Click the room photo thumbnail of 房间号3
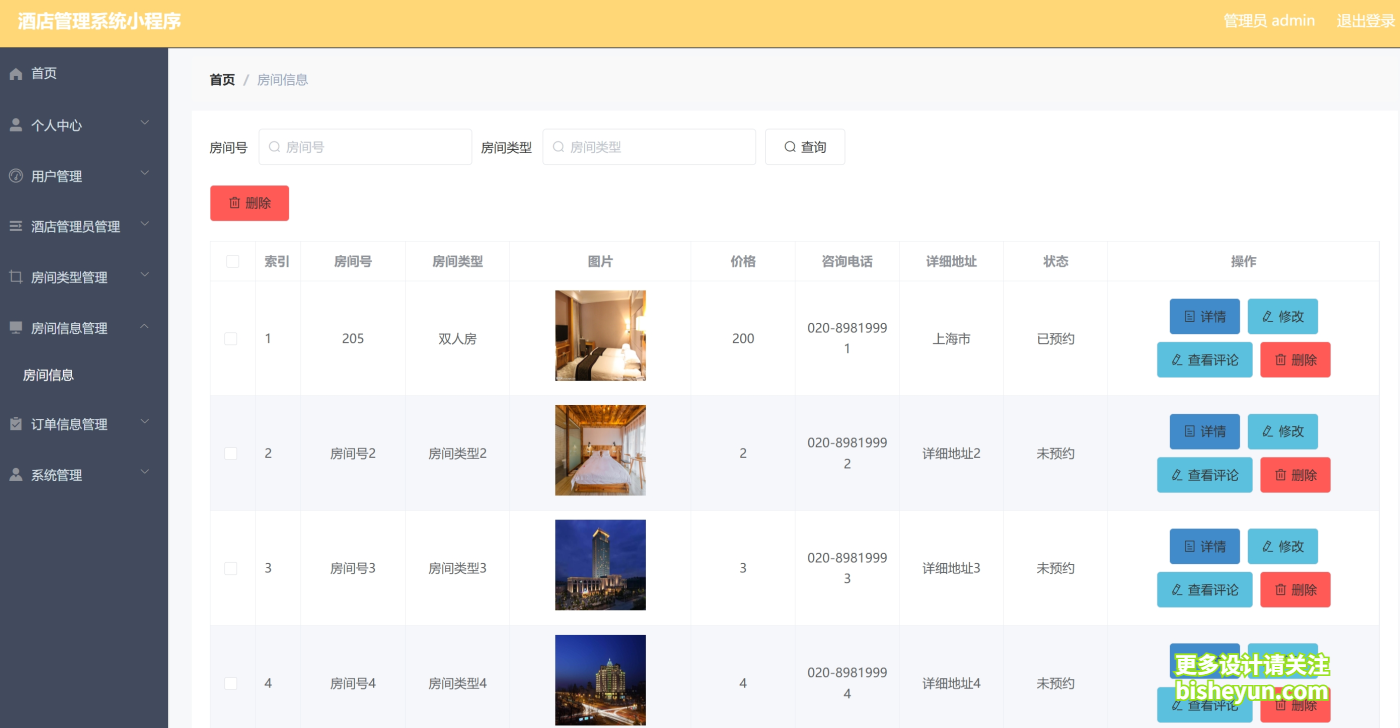 pos(600,565)
